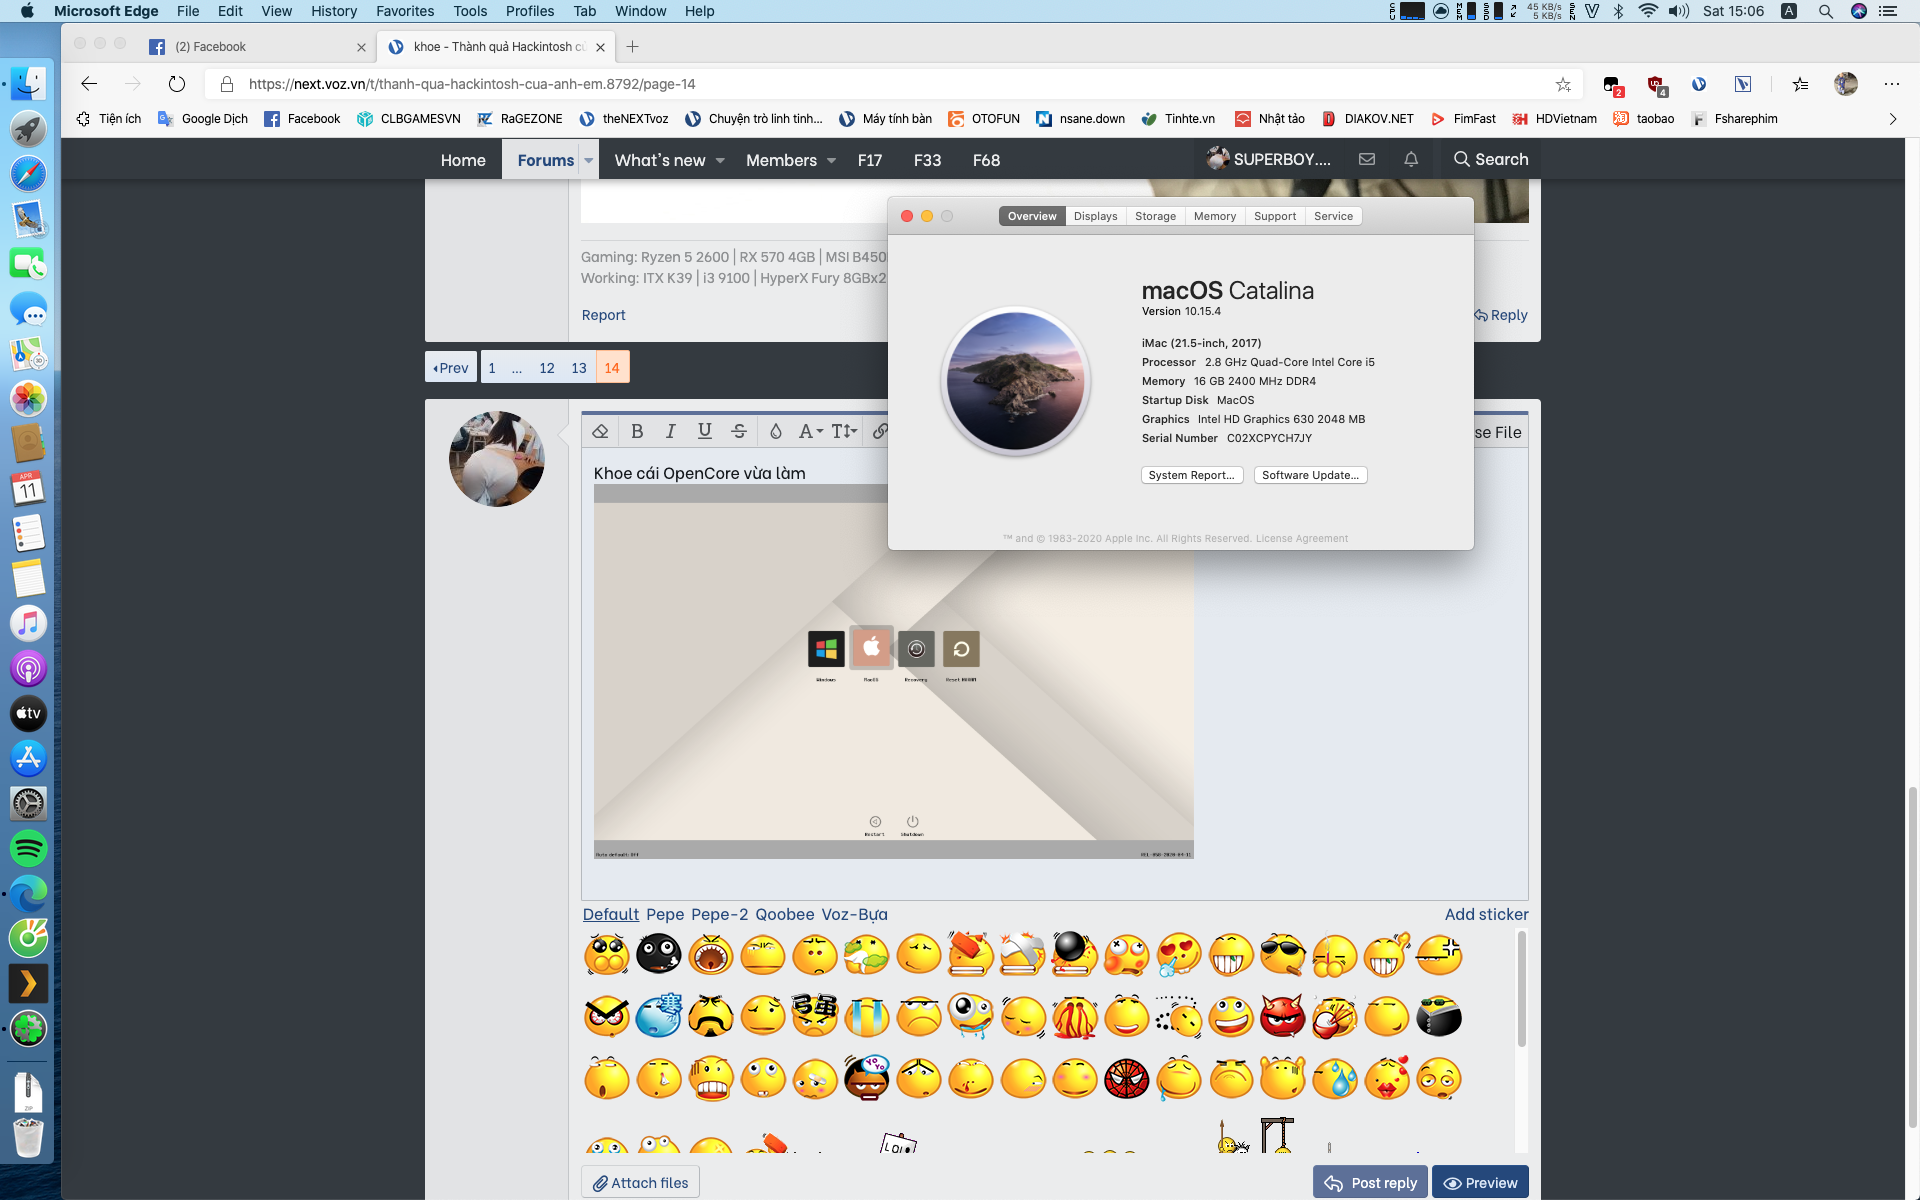This screenshot has height=1200, width=1920.
Task: Switch to the Service tab in About This Mac
Action: [x=1333, y=216]
